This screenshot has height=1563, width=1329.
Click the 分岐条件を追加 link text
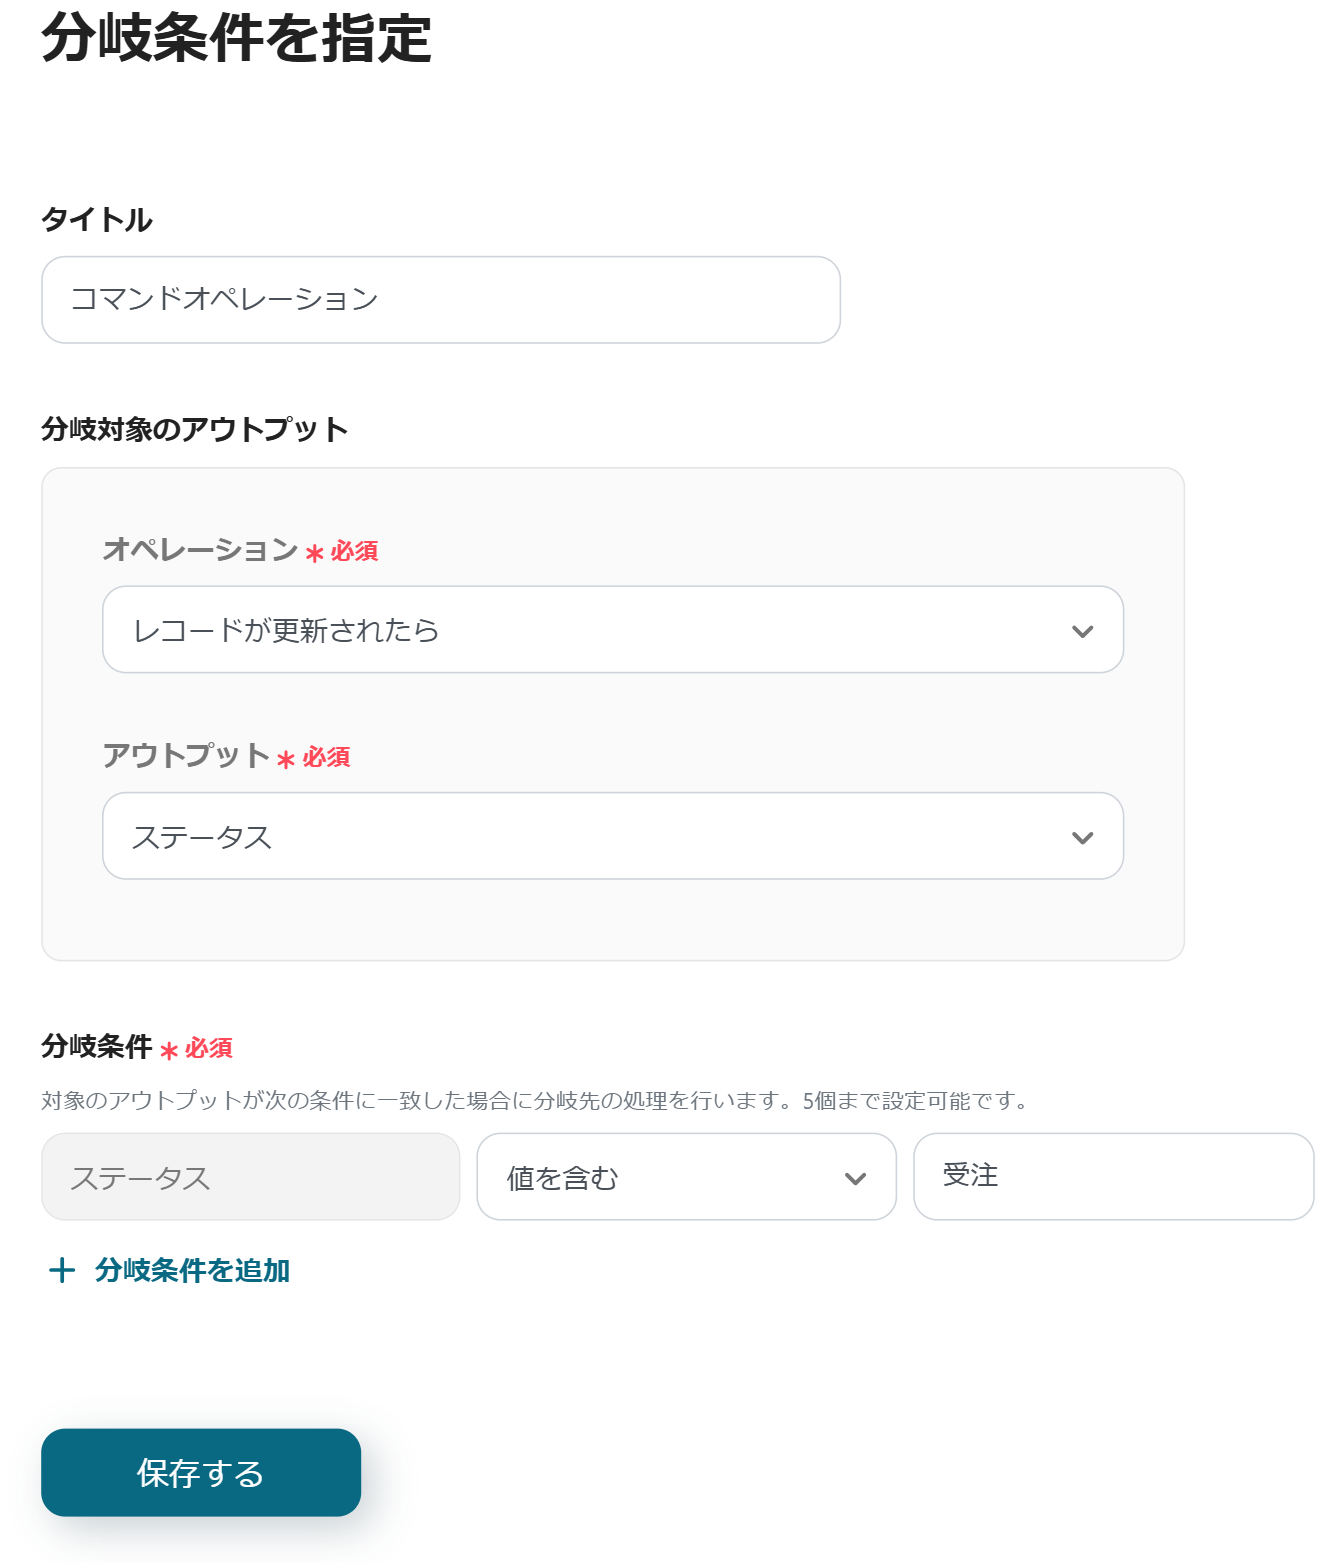pos(192,1270)
